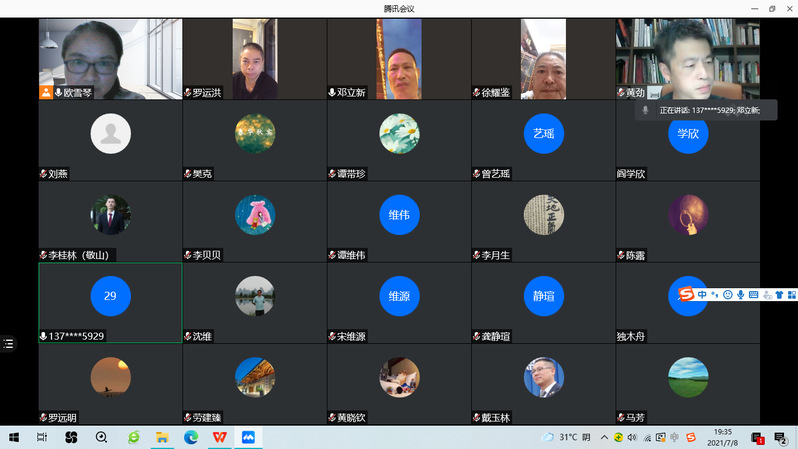Image resolution: width=798 pixels, height=449 pixels.
Task: Select 欧雪琴's video tile
Action: click(x=110, y=59)
